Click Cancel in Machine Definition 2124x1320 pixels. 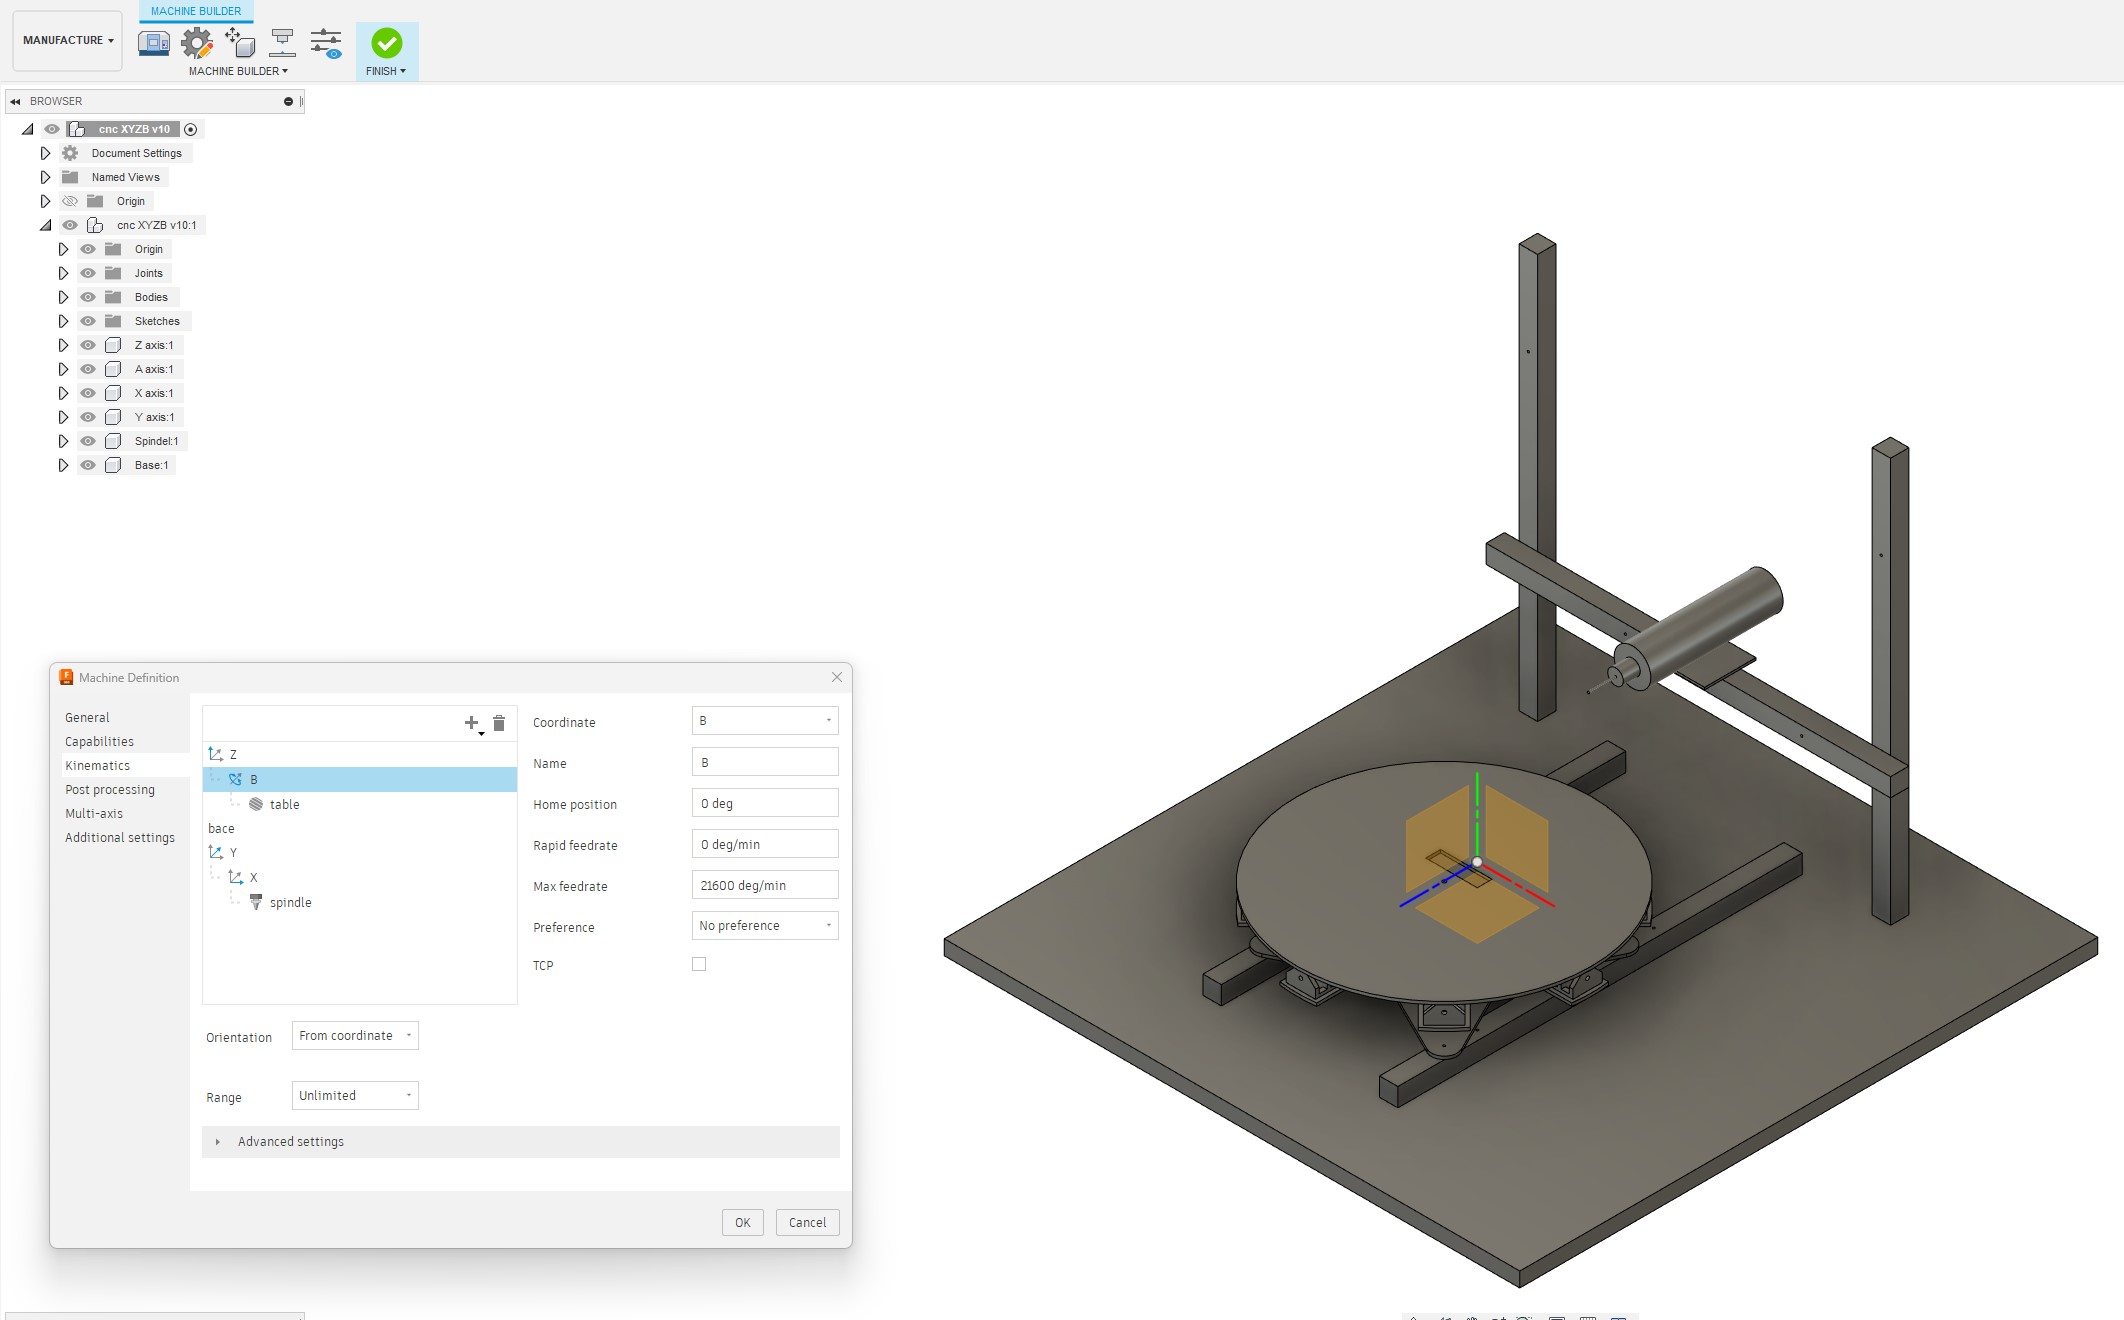[808, 1222]
